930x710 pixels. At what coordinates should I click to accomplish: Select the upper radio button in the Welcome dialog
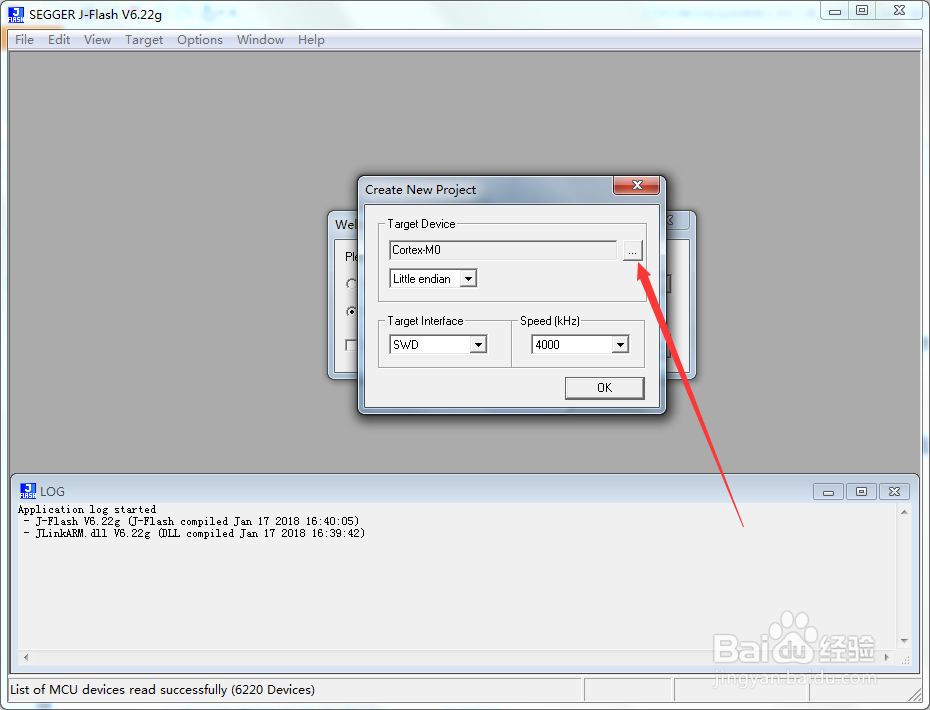pyautogui.click(x=352, y=284)
